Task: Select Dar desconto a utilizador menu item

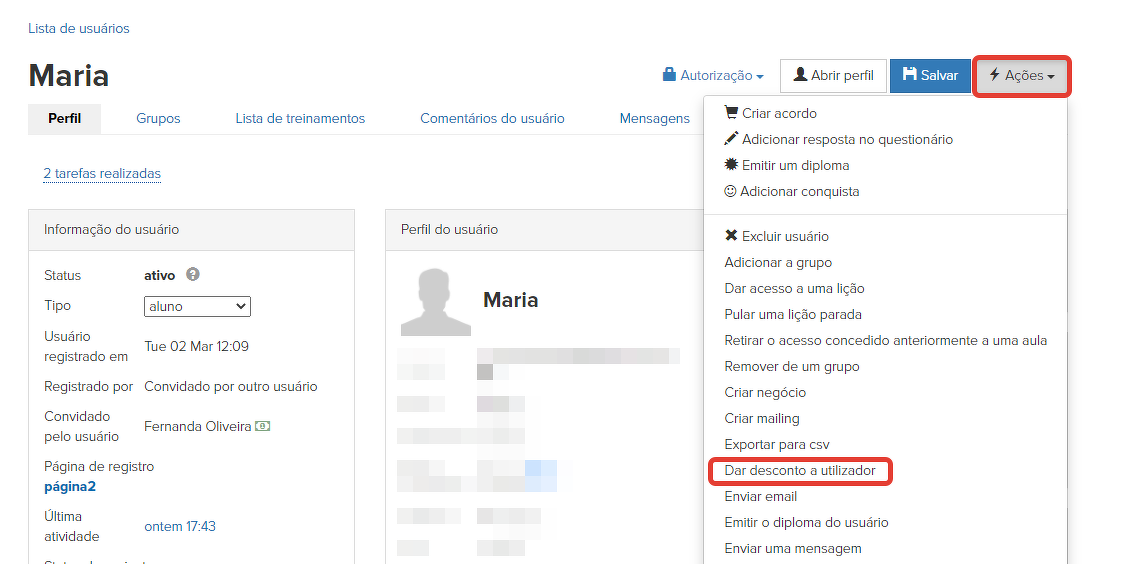Action: point(799,470)
